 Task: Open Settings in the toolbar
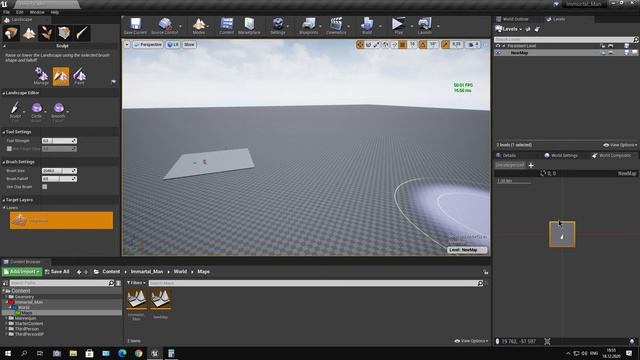(x=278, y=26)
